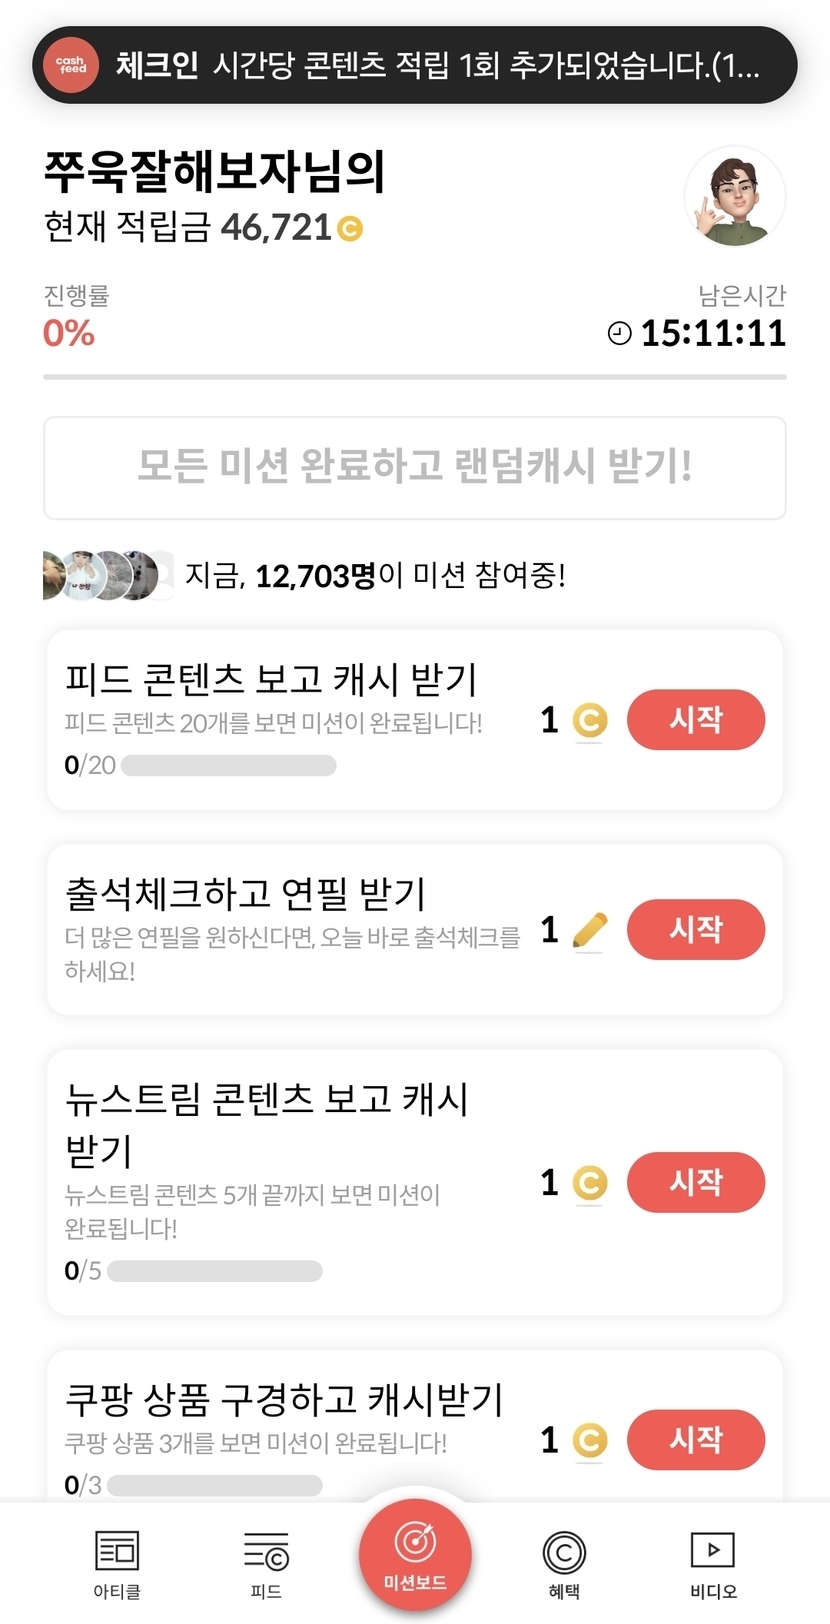Click the 0/20 feed progress bar
The image size is (830, 1624).
click(x=228, y=766)
